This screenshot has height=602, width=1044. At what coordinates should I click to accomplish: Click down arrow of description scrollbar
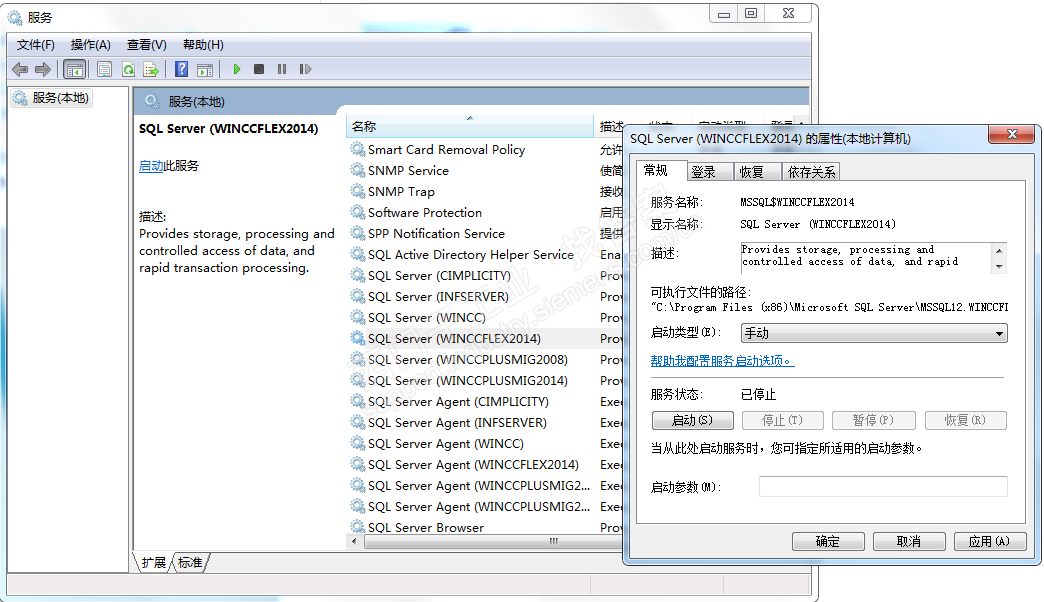tap(999, 266)
